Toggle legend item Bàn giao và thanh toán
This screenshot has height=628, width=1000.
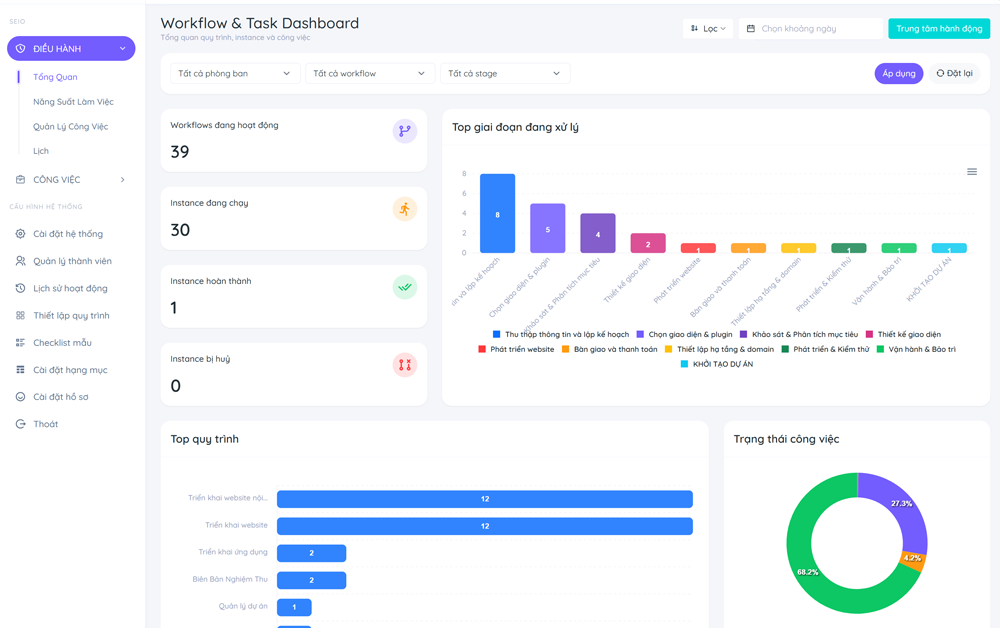(x=609, y=349)
